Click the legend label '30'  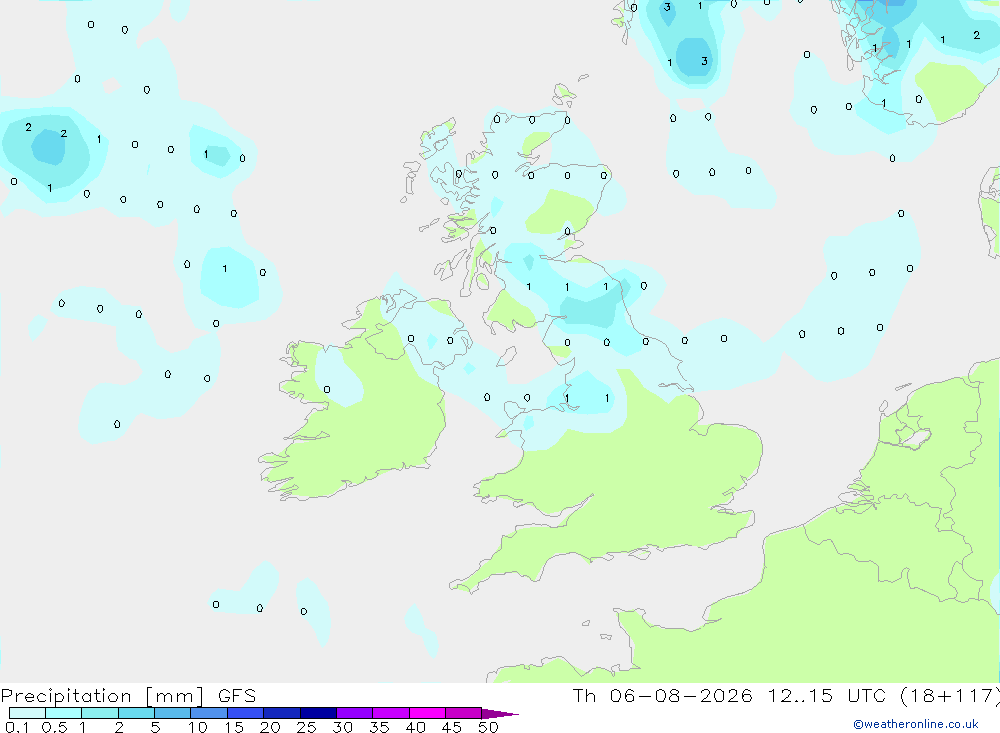(x=343, y=727)
